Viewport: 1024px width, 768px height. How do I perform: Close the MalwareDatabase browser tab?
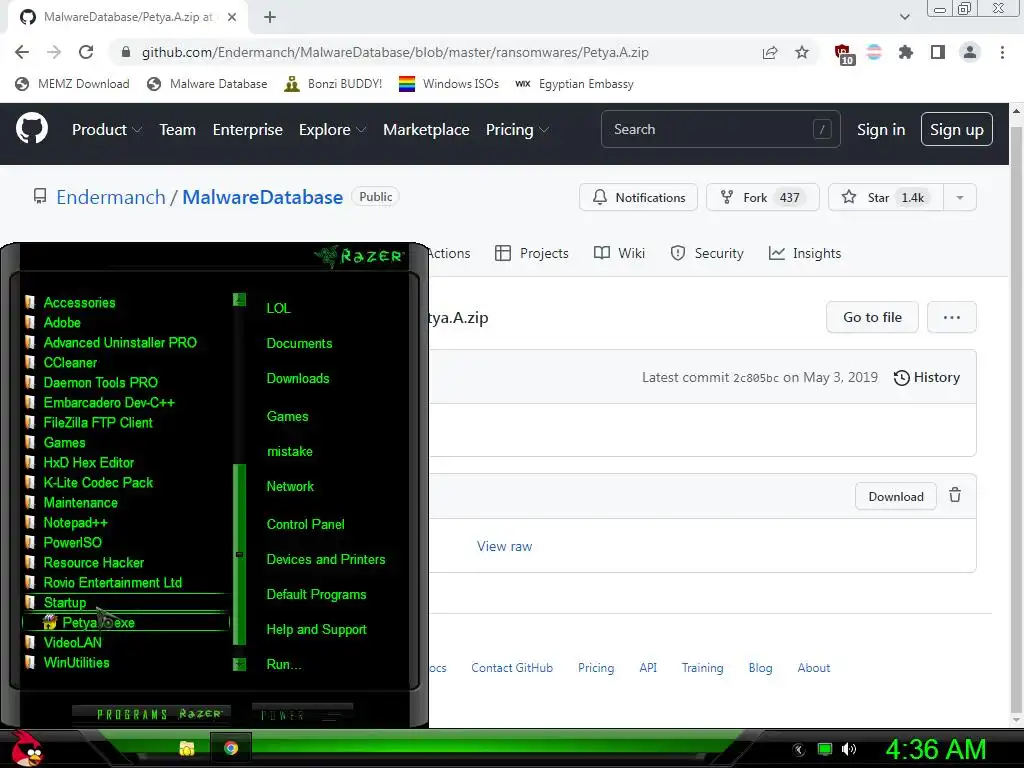[232, 17]
